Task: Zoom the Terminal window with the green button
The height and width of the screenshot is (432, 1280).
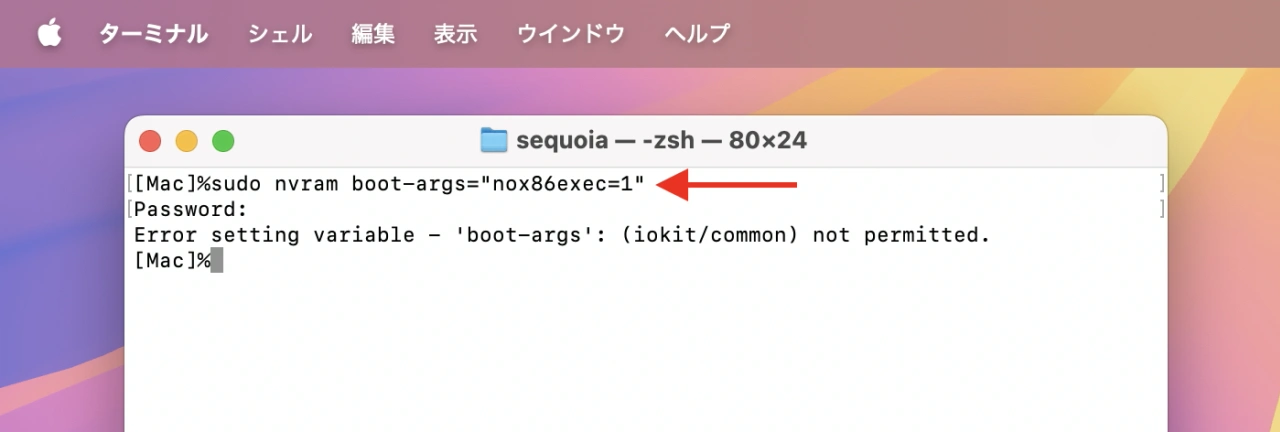Action: [222, 141]
